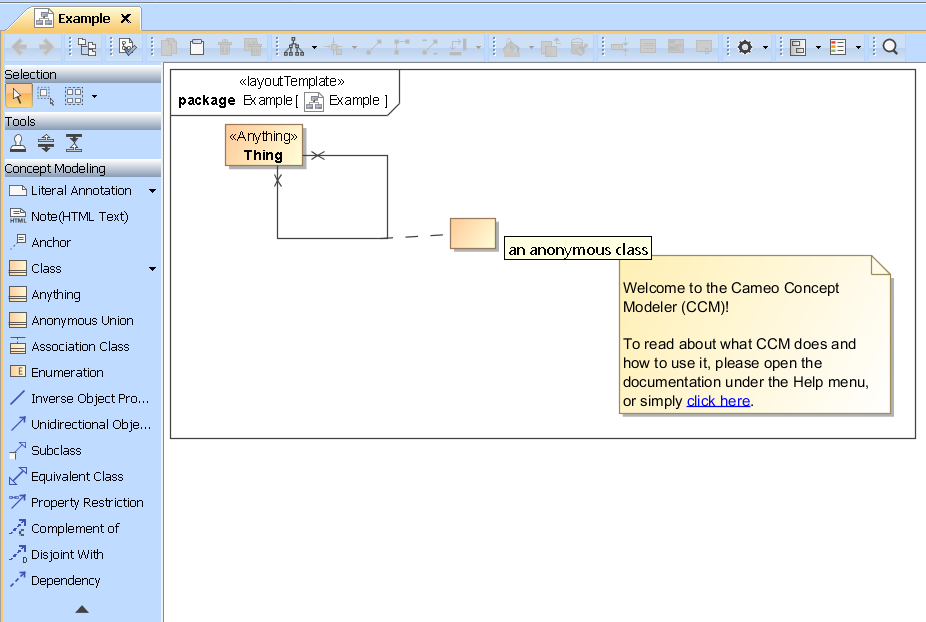926x622 pixels.
Task: Click the gear options icon in toolbar
Action: click(745, 47)
